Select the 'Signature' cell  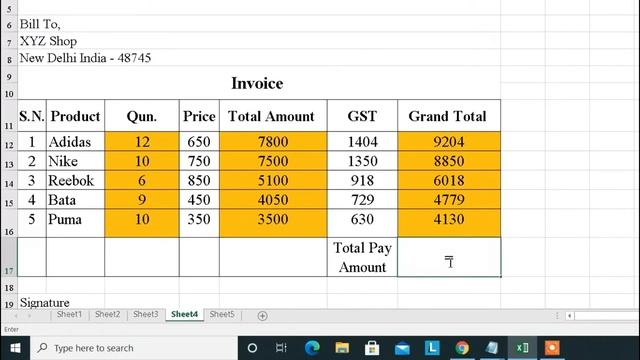(x=44, y=302)
